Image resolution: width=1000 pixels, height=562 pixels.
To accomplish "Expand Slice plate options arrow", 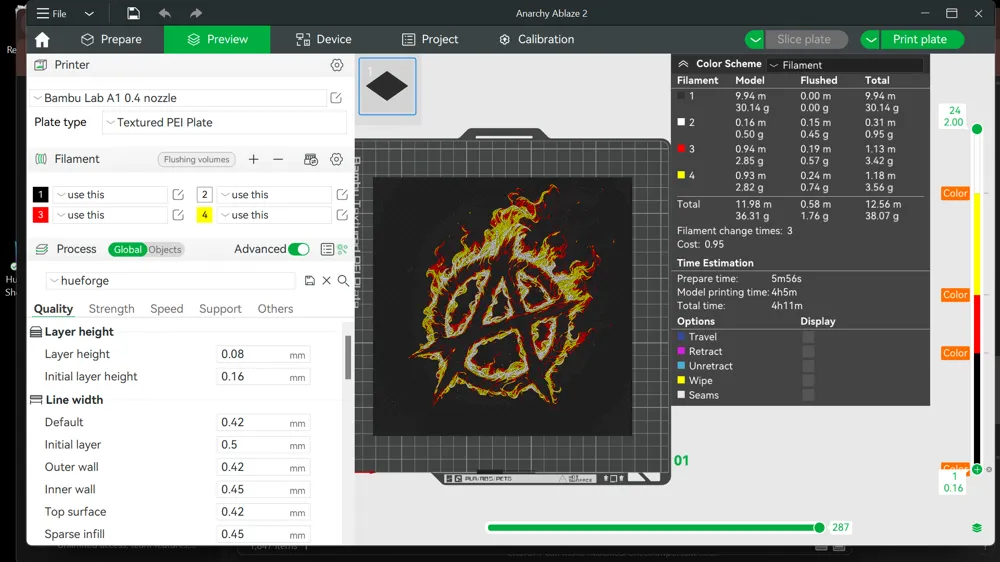I will (755, 40).
